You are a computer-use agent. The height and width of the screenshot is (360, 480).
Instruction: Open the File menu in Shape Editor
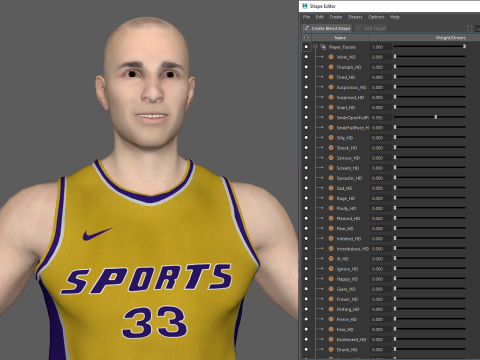[x=306, y=17]
